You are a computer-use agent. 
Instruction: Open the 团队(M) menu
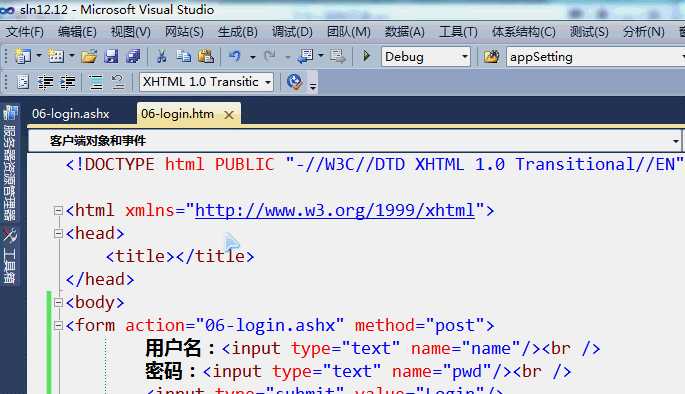click(349, 31)
